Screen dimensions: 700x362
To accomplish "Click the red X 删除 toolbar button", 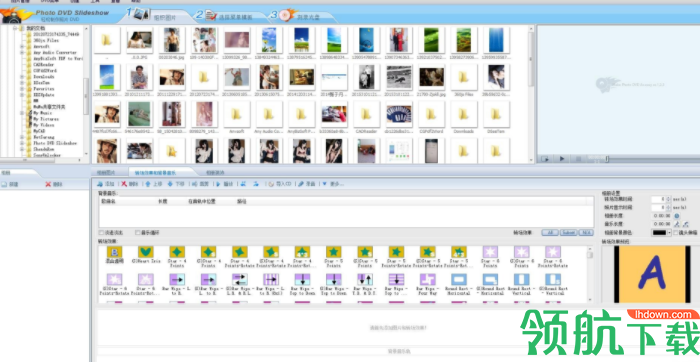I will [130, 184].
